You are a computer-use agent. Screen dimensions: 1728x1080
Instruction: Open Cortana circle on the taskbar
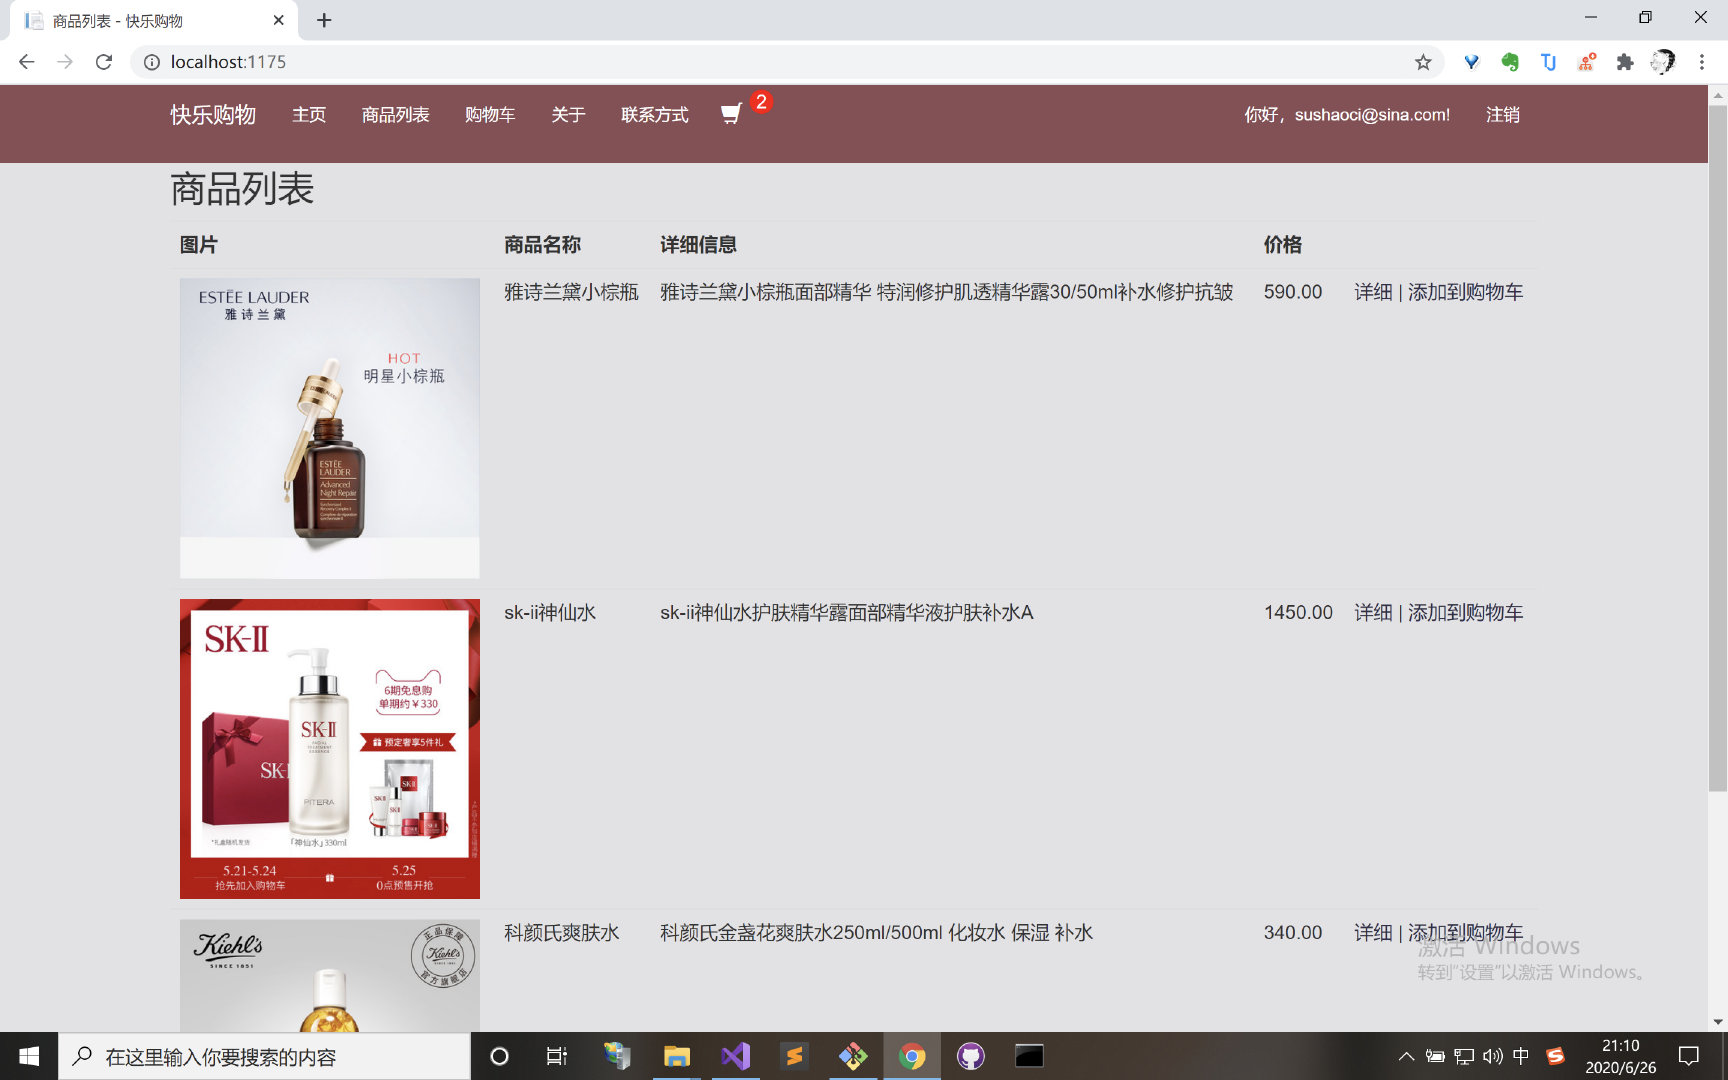click(x=499, y=1056)
